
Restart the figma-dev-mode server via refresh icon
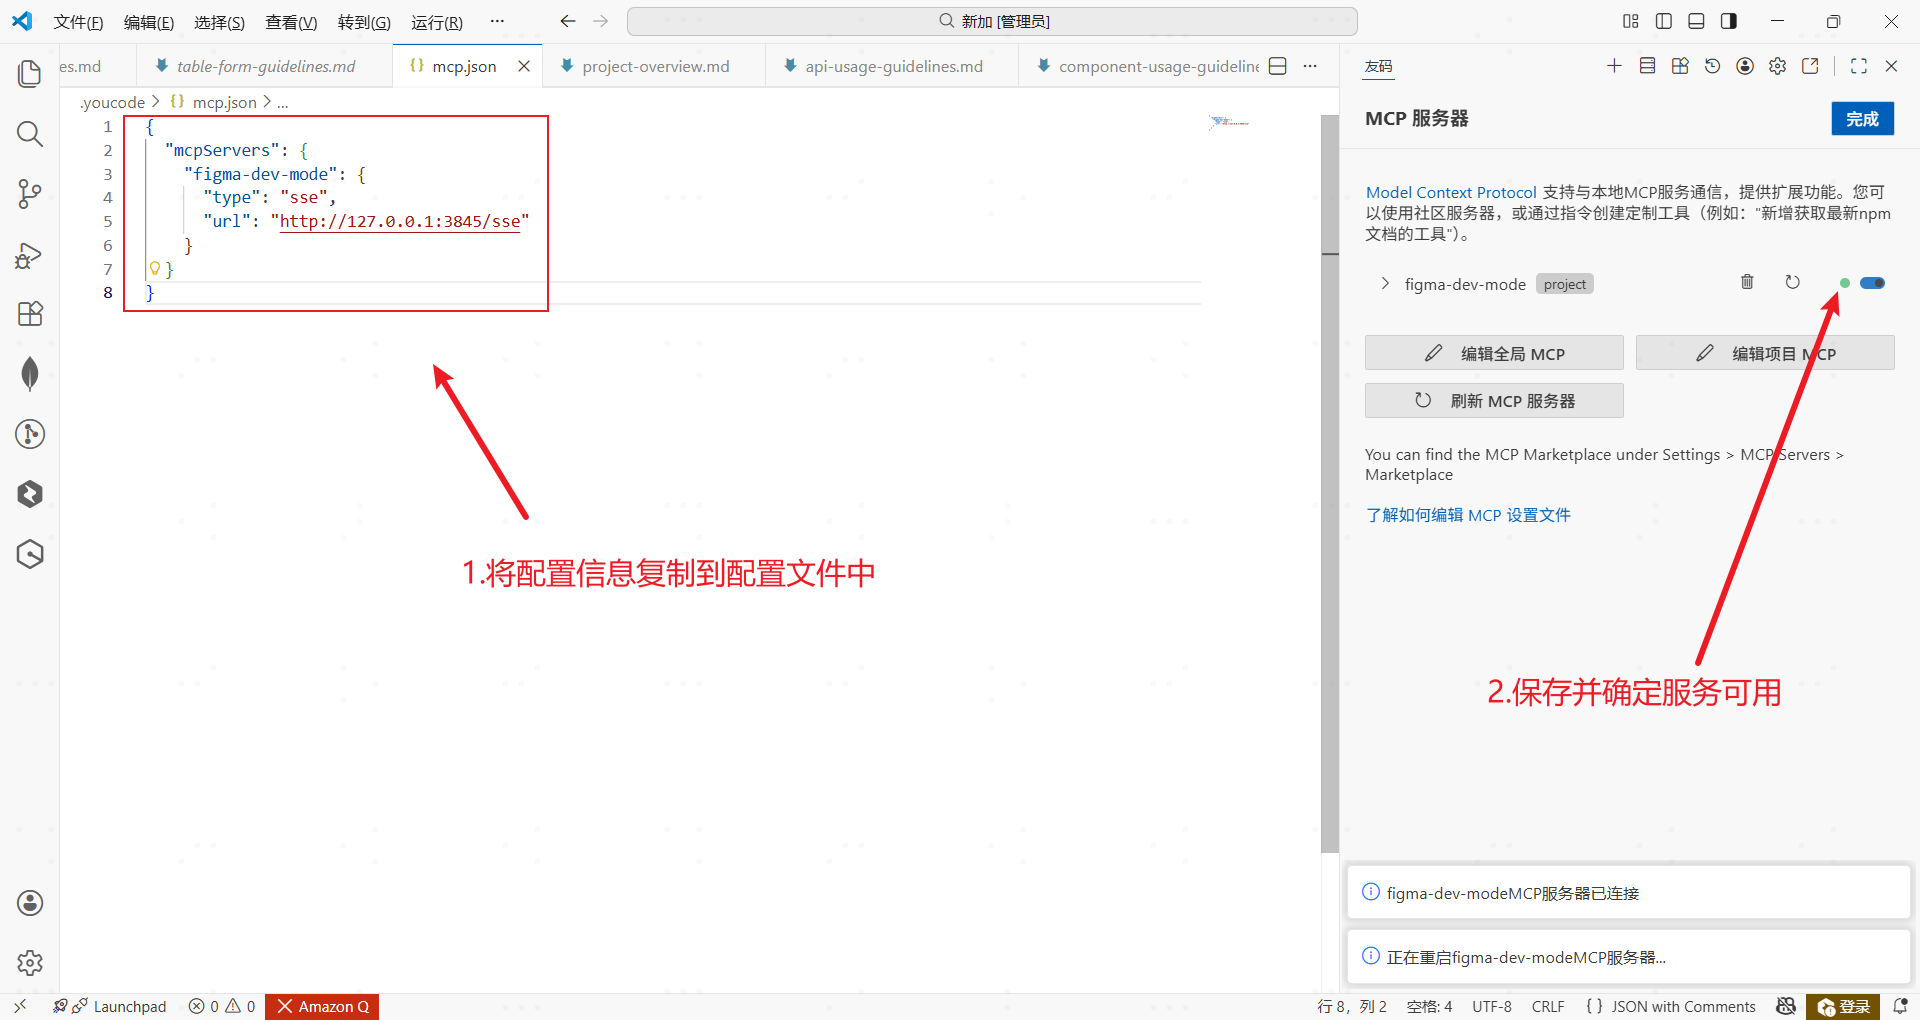(1792, 283)
